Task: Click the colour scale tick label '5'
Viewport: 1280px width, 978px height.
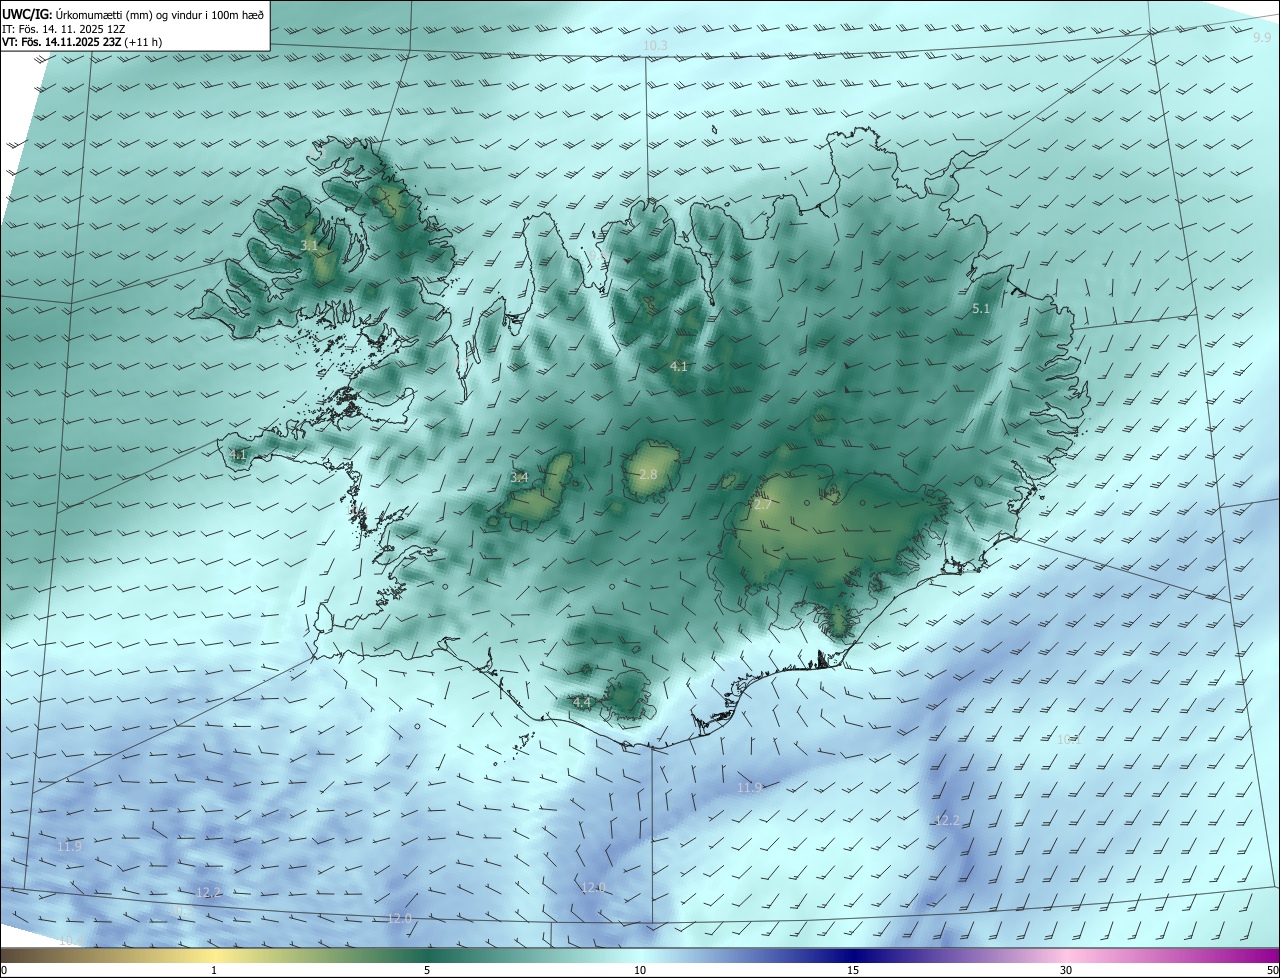Action: pos(427,970)
